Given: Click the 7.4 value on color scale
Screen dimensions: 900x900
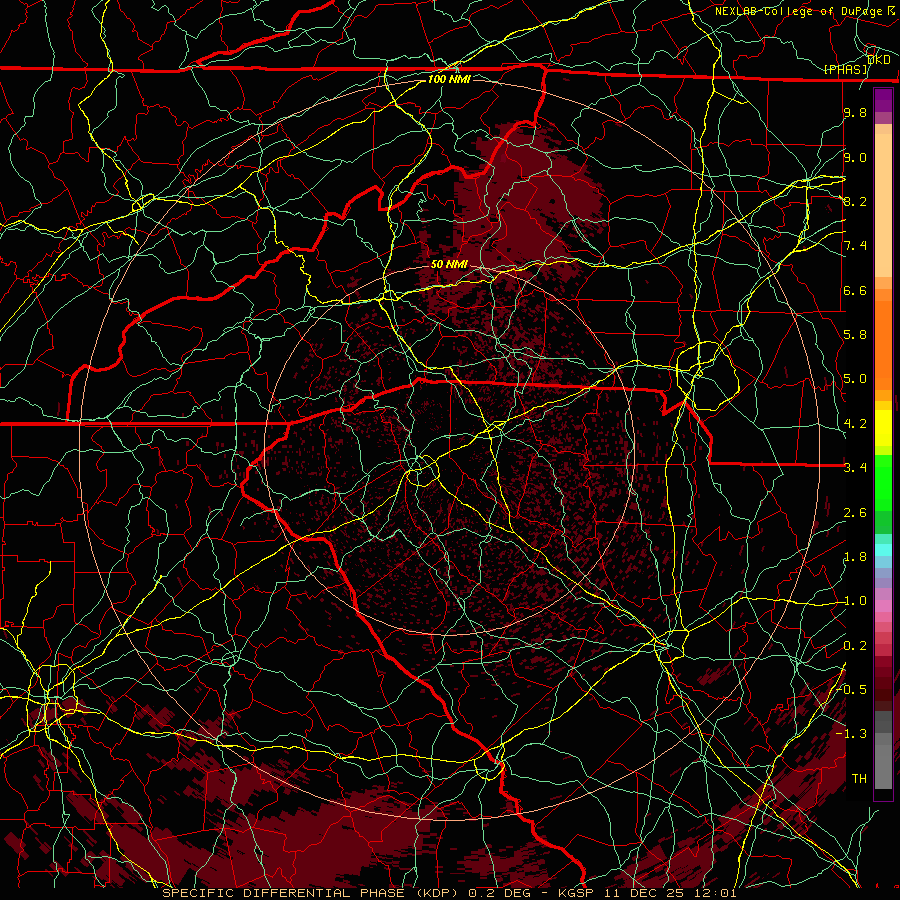Looking at the screenshot, I should 855,246.
